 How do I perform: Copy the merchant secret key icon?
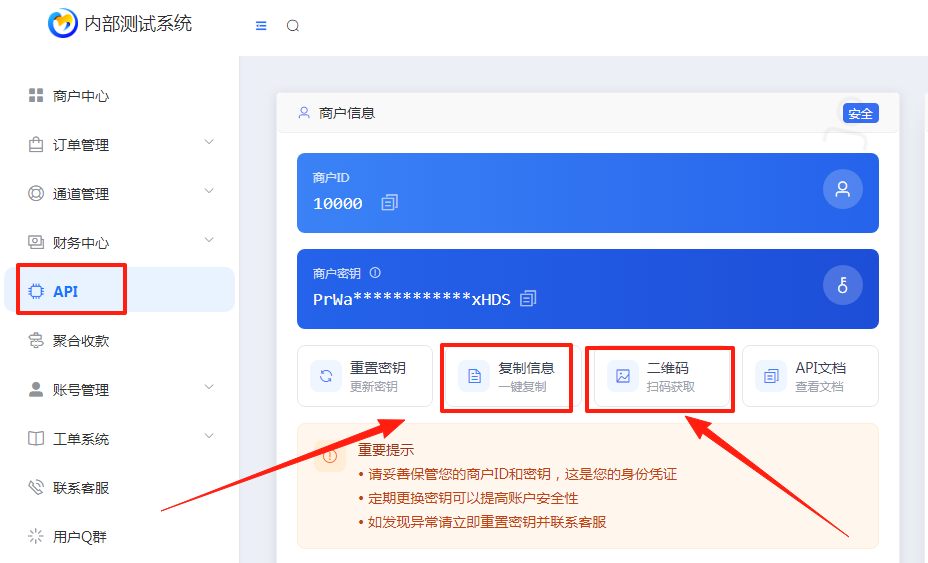[x=529, y=299]
